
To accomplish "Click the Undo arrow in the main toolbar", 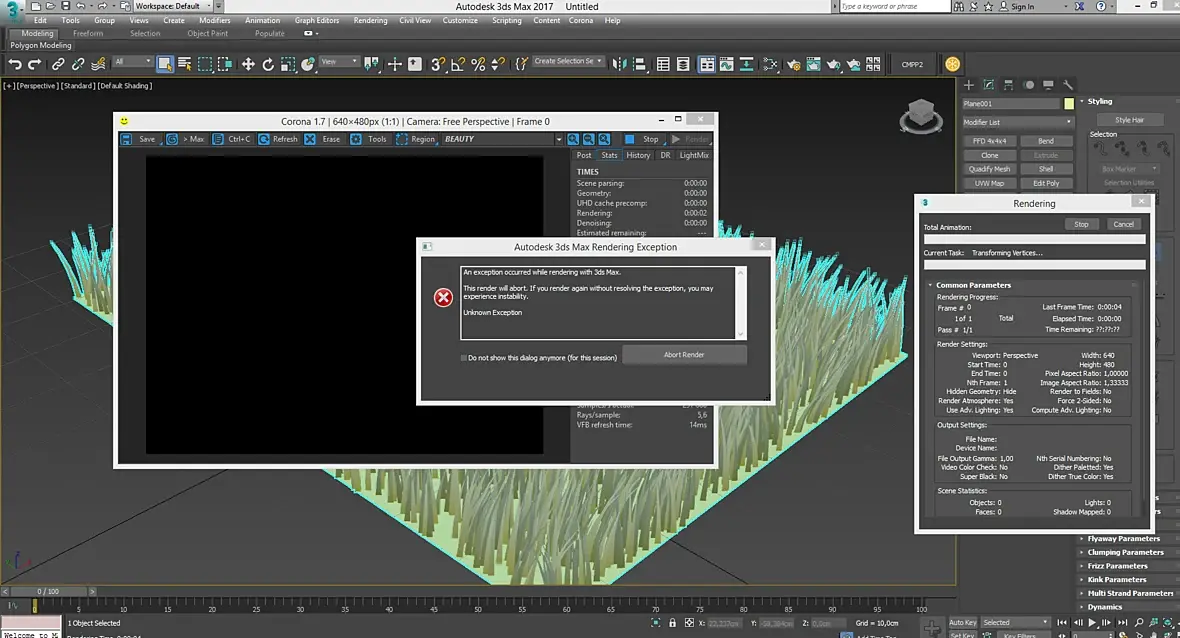I will (14, 64).
